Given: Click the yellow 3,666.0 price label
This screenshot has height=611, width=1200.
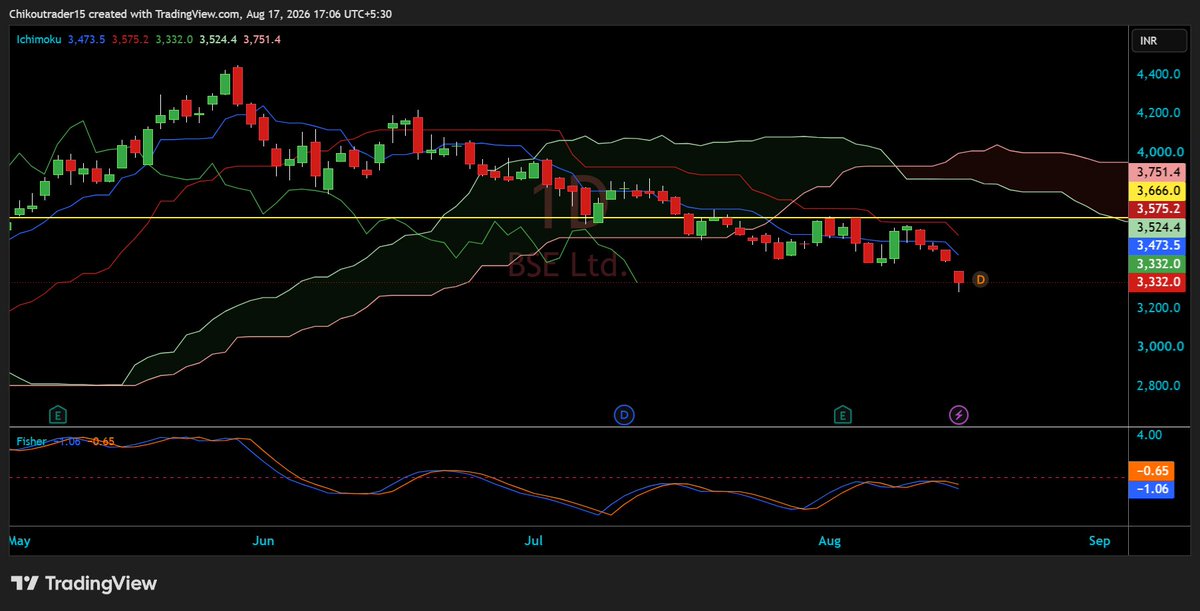Looking at the screenshot, I should 1157,190.
